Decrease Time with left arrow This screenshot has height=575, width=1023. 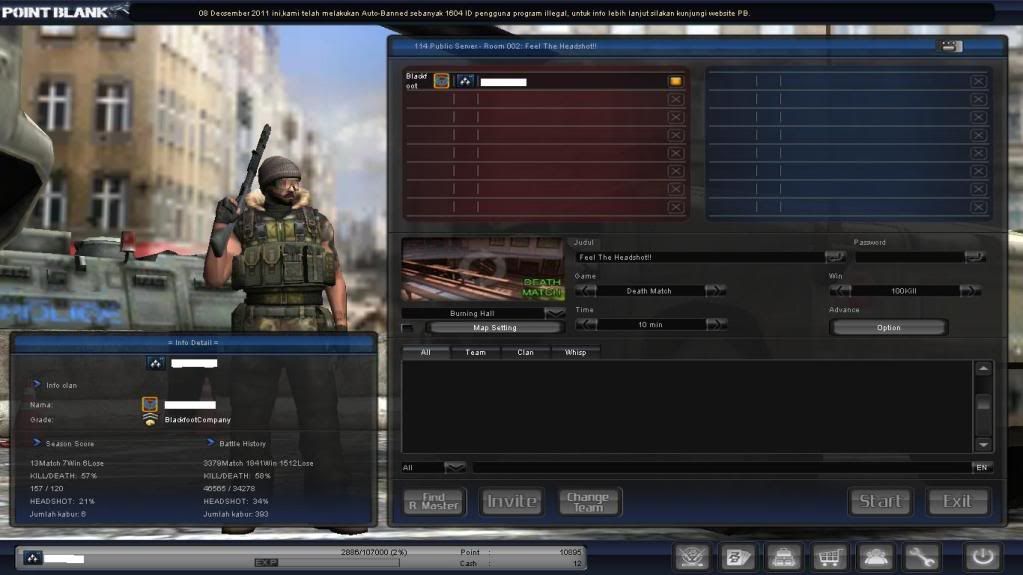click(x=586, y=324)
